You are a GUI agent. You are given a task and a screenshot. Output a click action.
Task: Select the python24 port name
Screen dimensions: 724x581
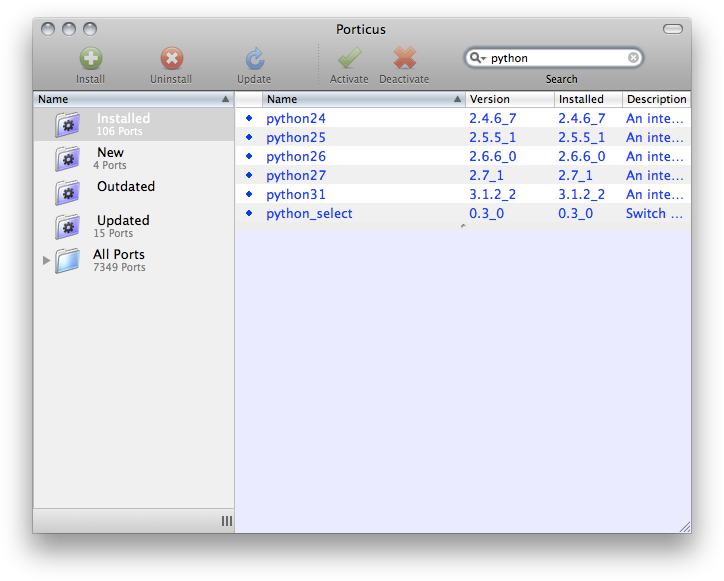point(296,119)
